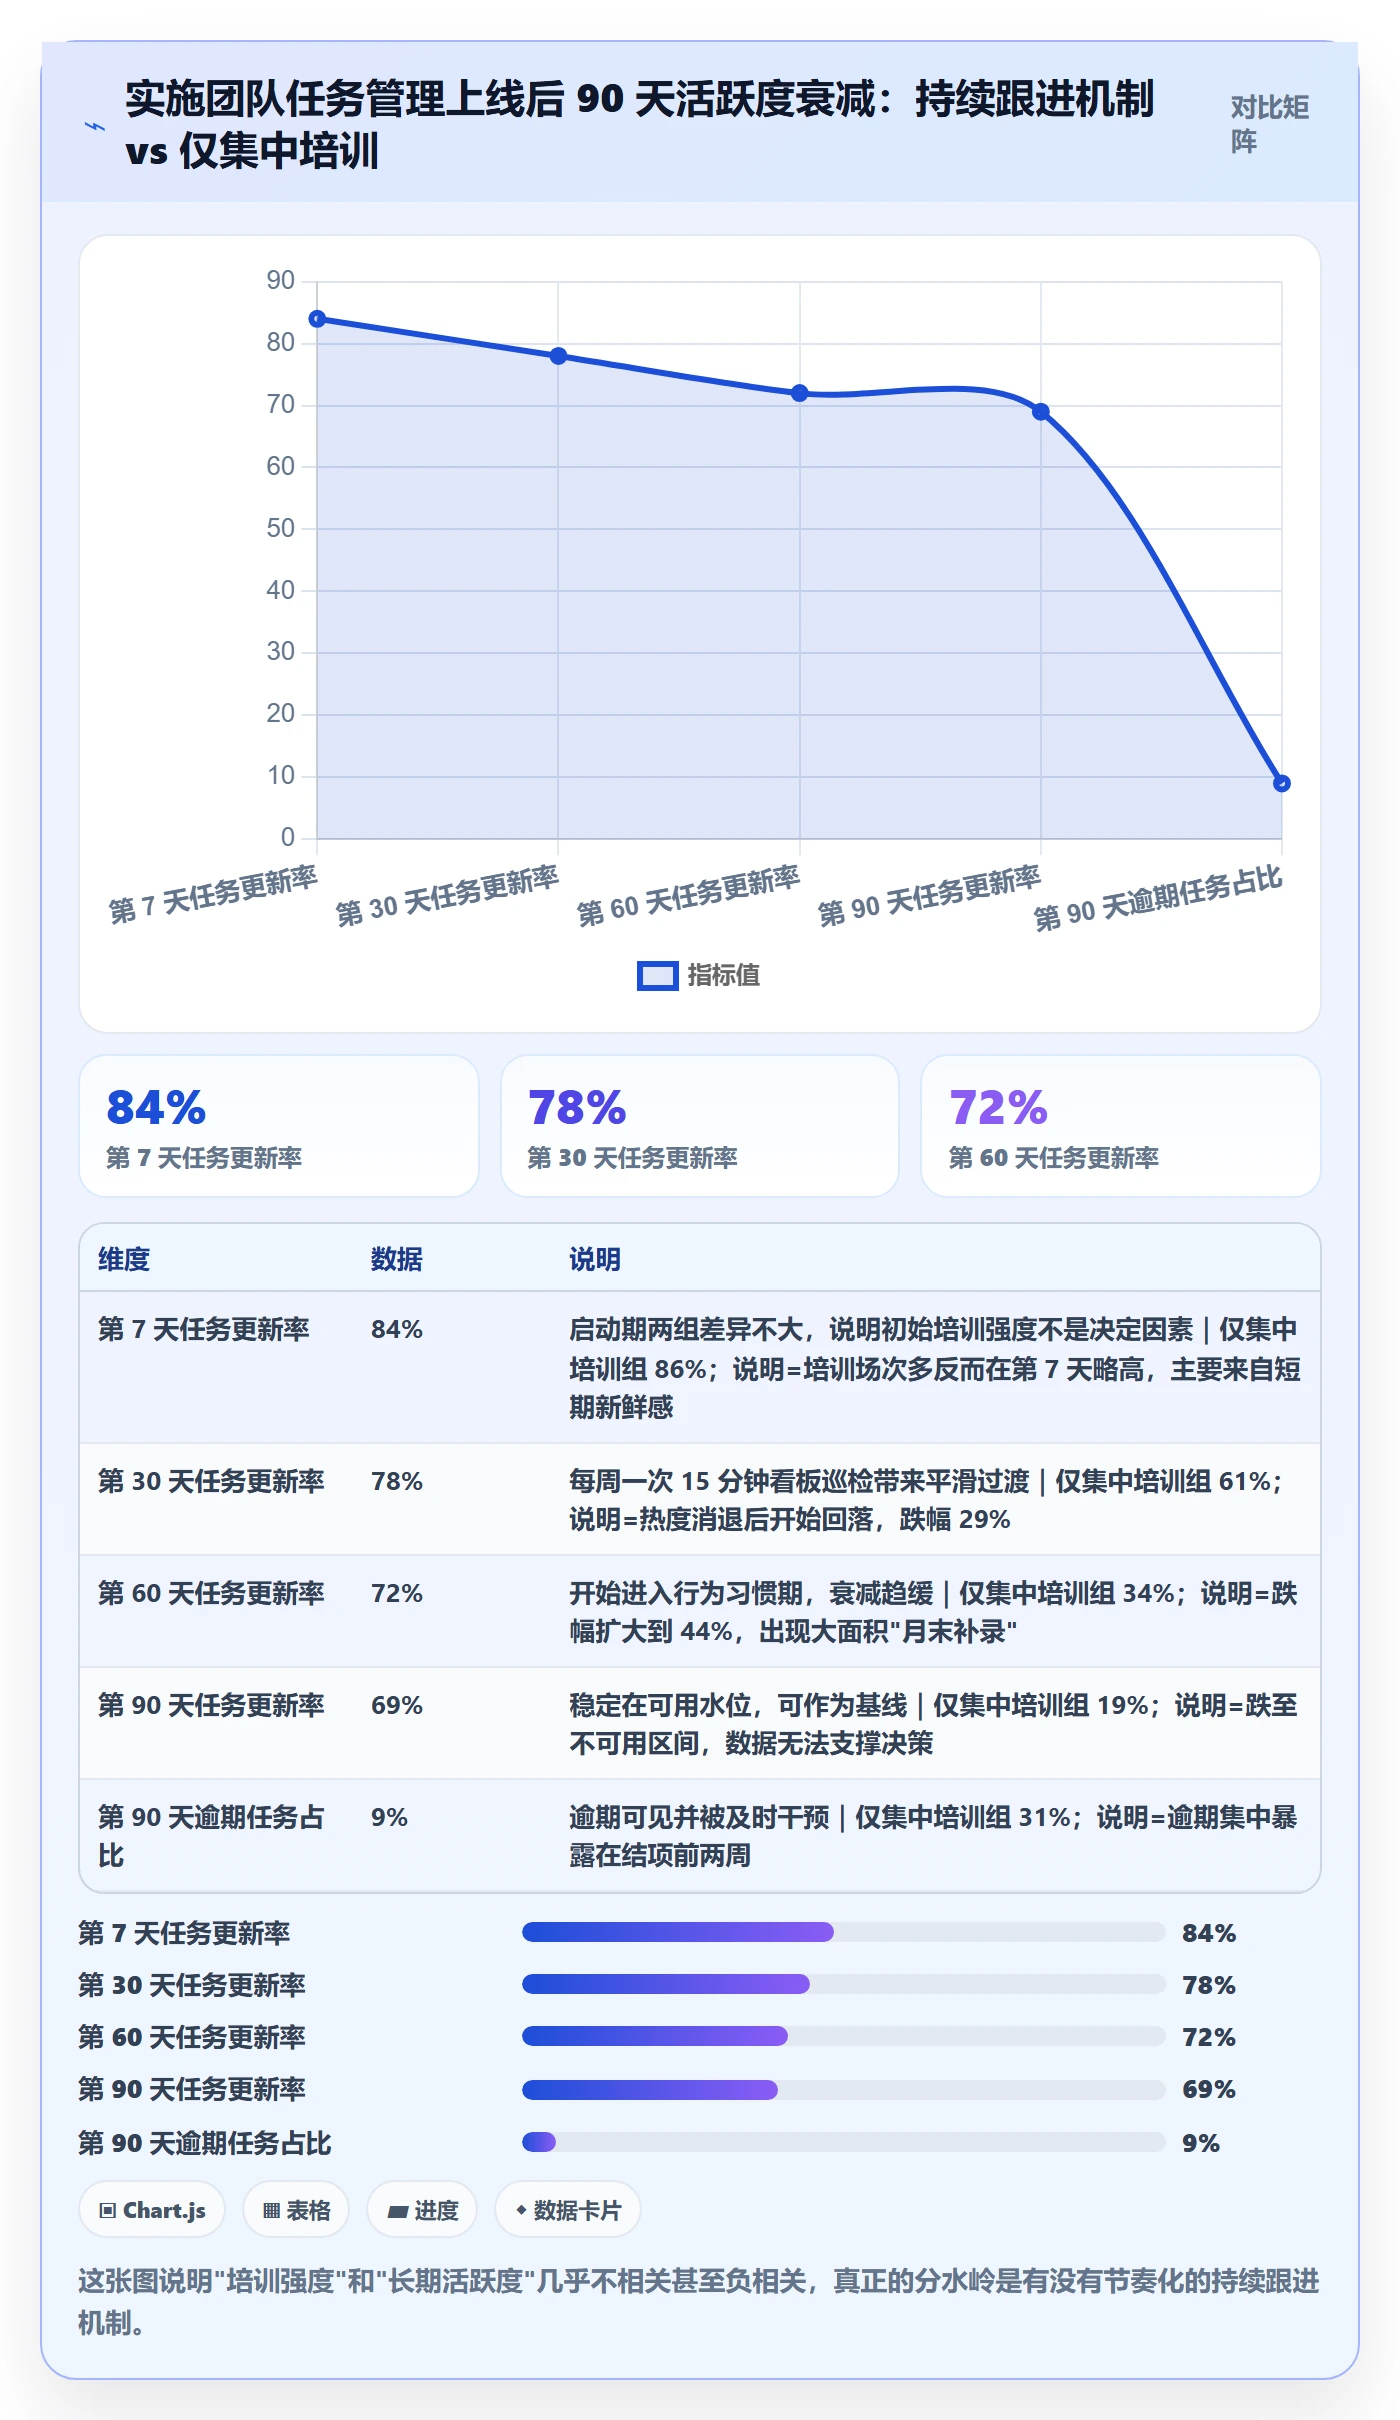Click the 9% progress bar
The width and height of the screenshot is (1400, 2420).
pos(843,2142)
